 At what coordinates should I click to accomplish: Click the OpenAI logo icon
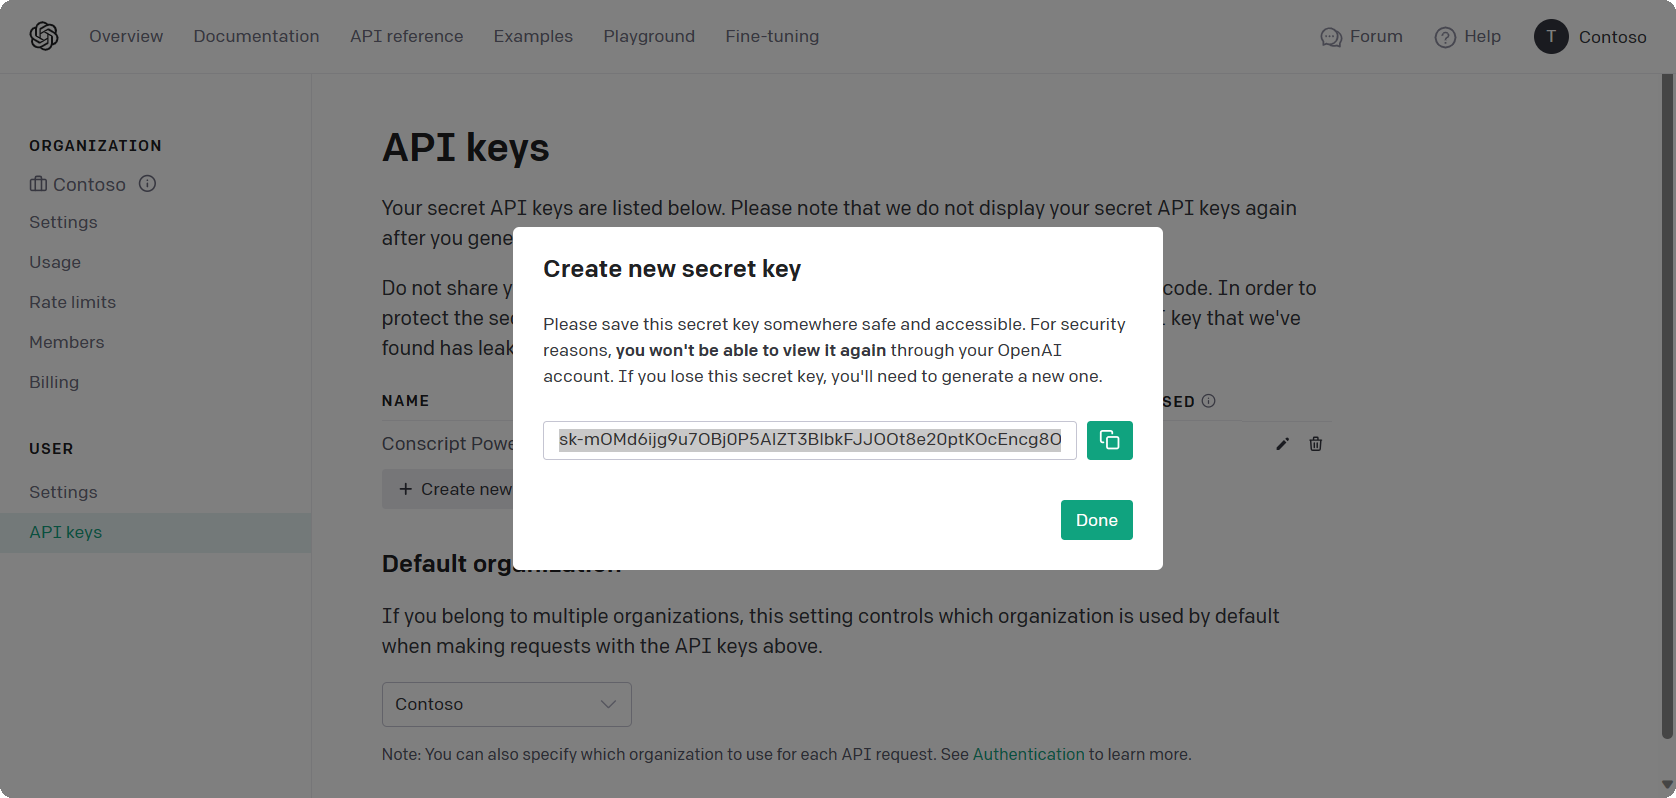(x=44, y=36)
